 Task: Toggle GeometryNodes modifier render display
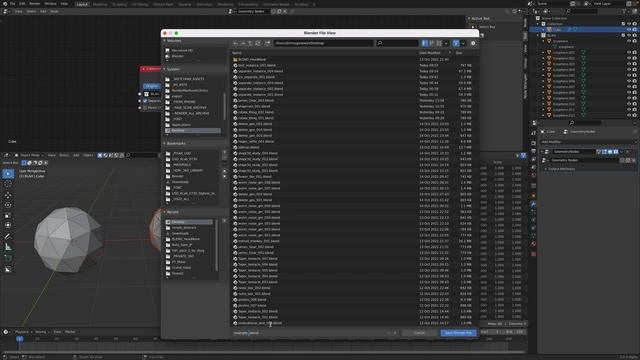616,152
